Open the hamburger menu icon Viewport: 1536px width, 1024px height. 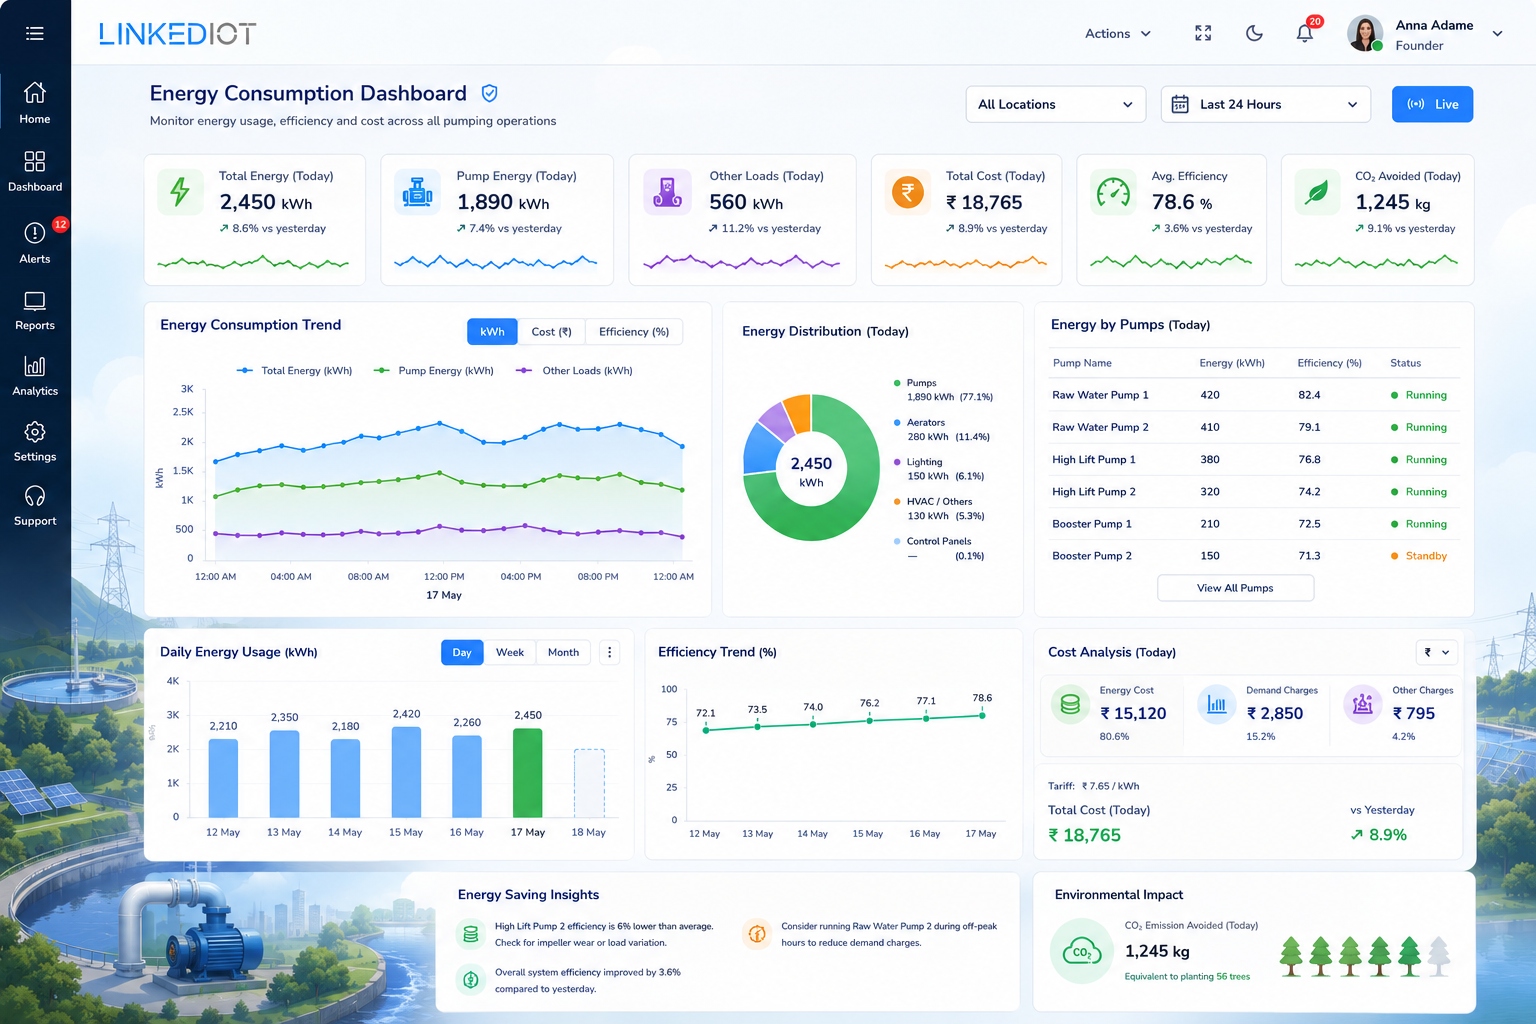[x=35, y=34]
